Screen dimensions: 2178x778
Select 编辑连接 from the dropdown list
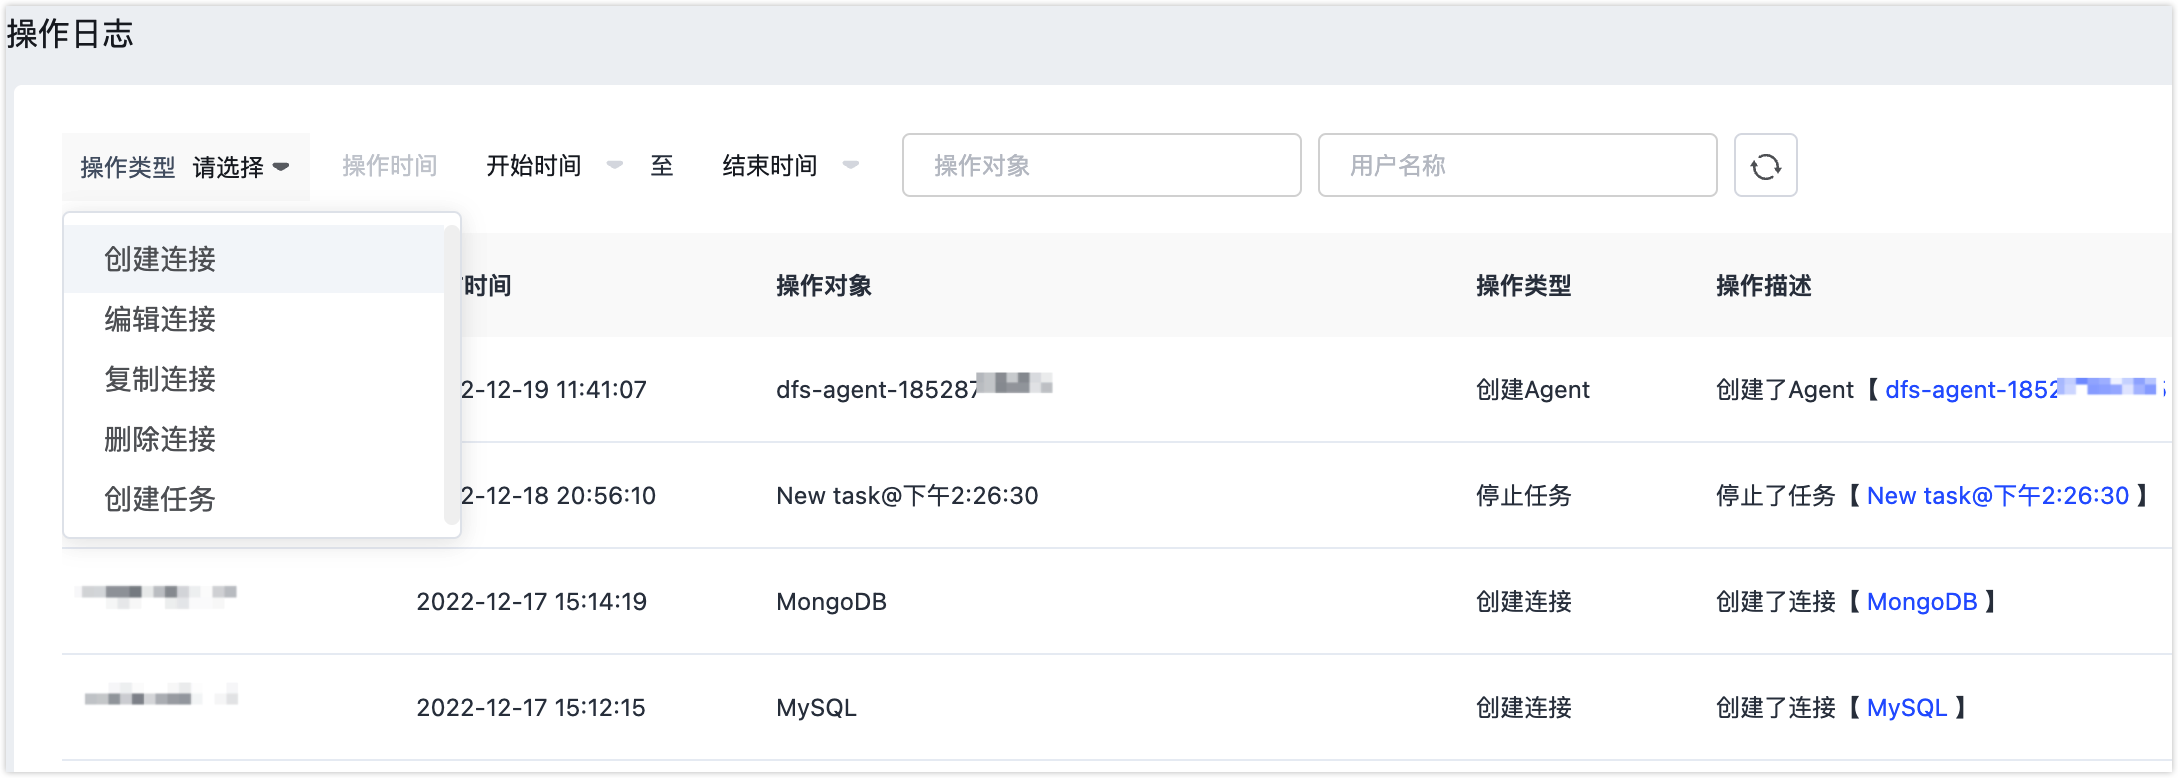pyautogui.click(x=160, y=319)
